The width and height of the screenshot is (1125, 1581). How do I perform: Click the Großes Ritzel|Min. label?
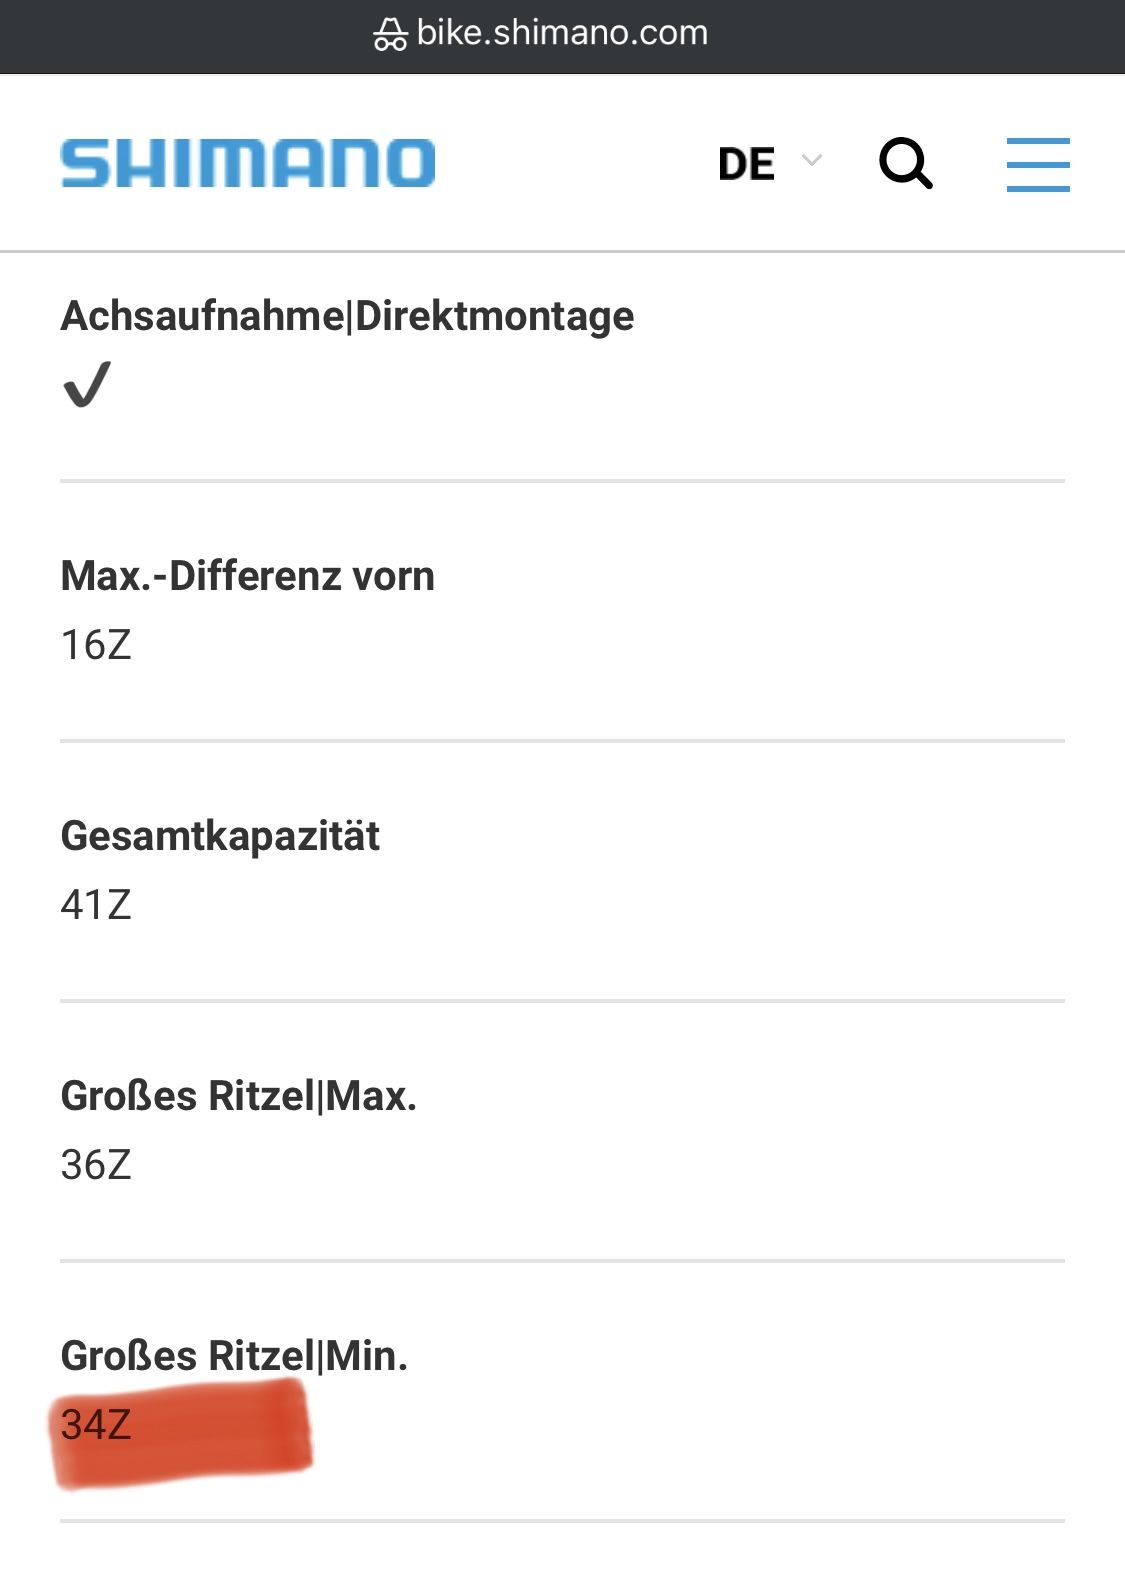click(x=234, y=1356)
